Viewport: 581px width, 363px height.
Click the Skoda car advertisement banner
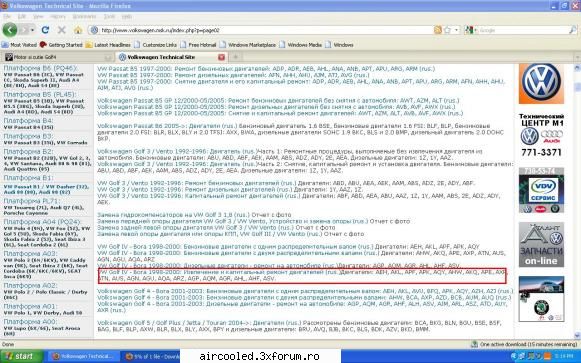tap(541, 299)
